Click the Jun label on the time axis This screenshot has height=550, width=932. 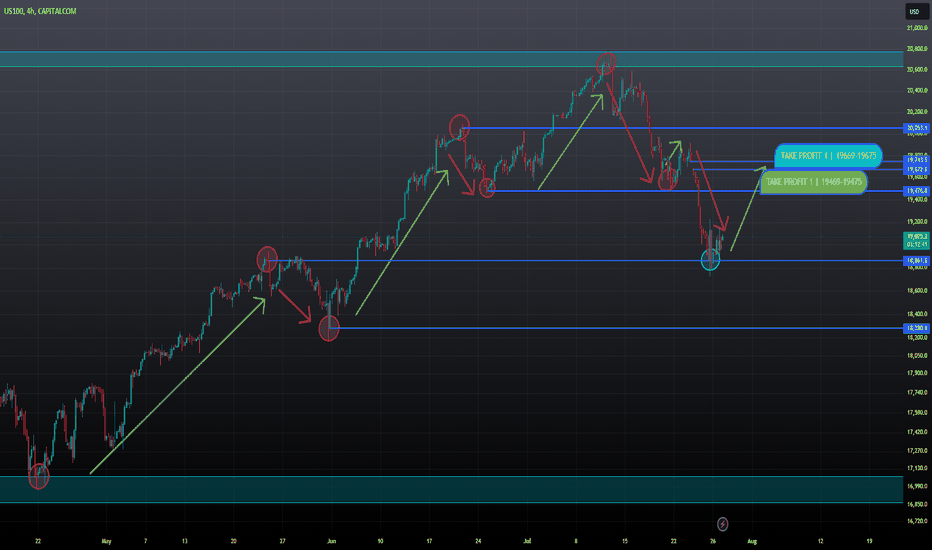tap(332, 541)
